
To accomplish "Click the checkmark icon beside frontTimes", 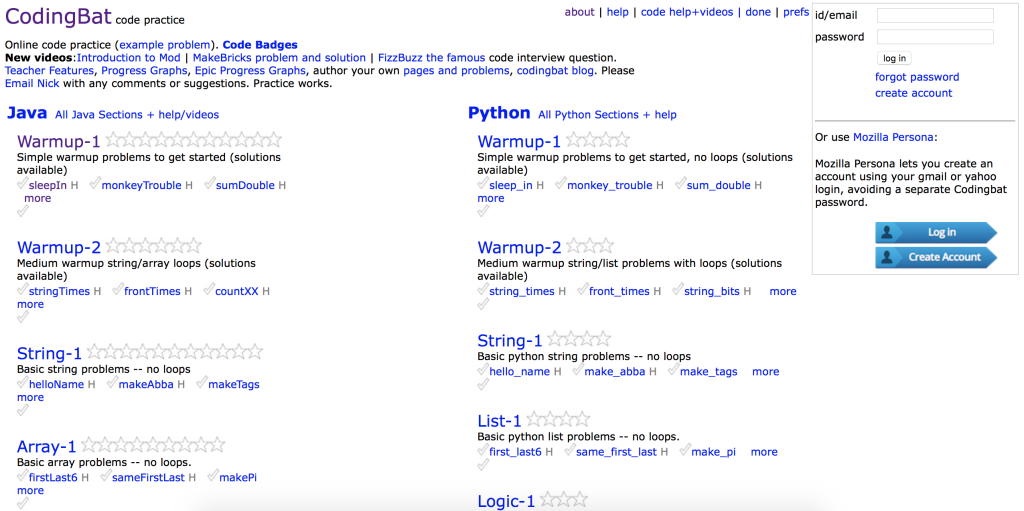I will click(x=118, y=290).
